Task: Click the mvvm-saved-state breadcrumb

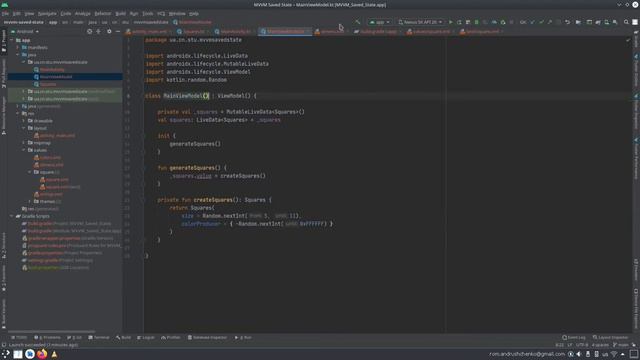Action: tap(24, 22)
